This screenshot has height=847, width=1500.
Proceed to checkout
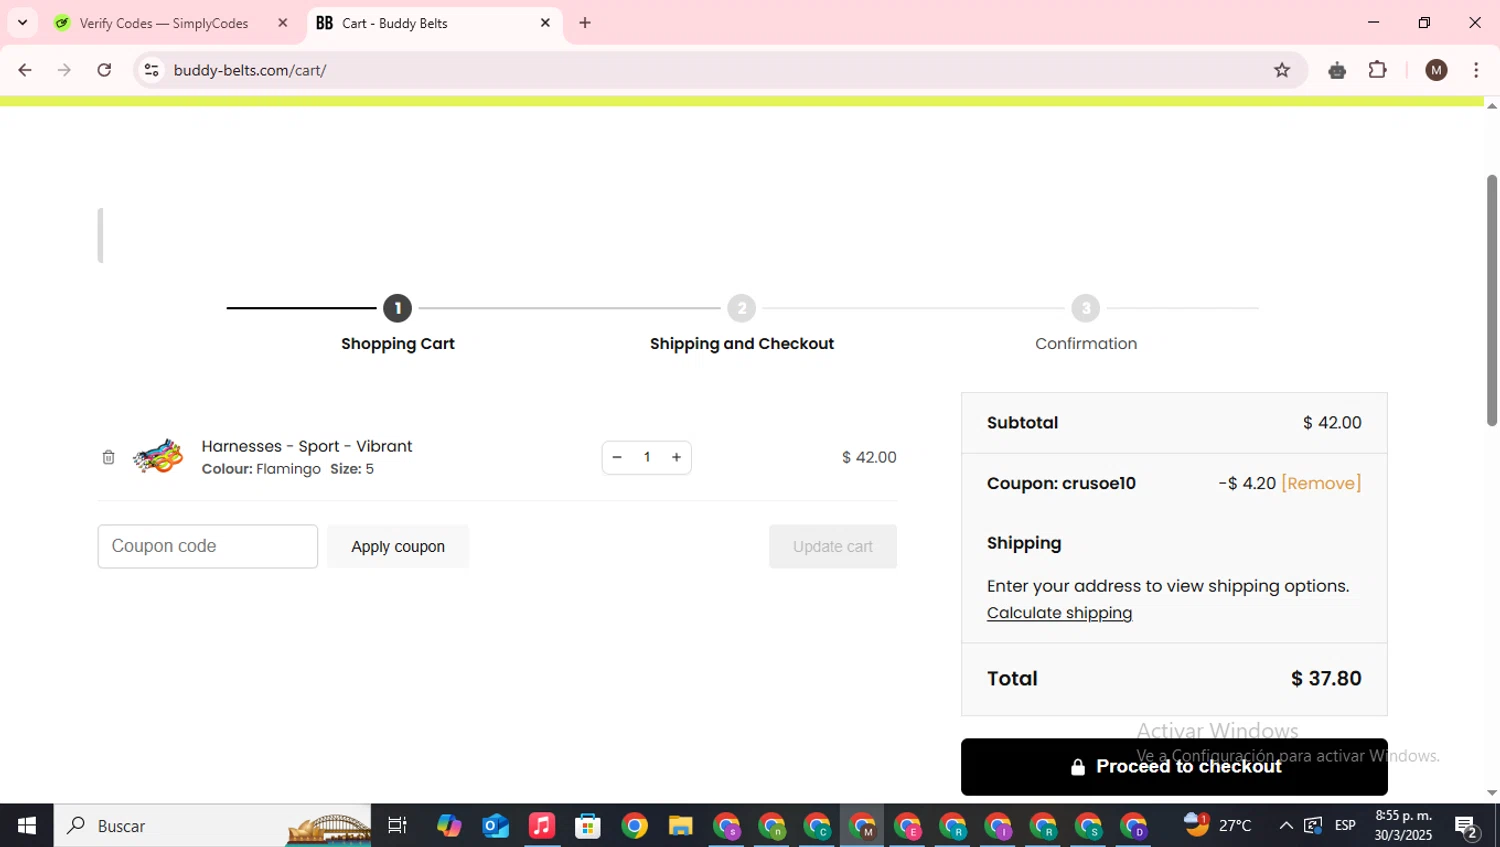tap(1174, 766)
